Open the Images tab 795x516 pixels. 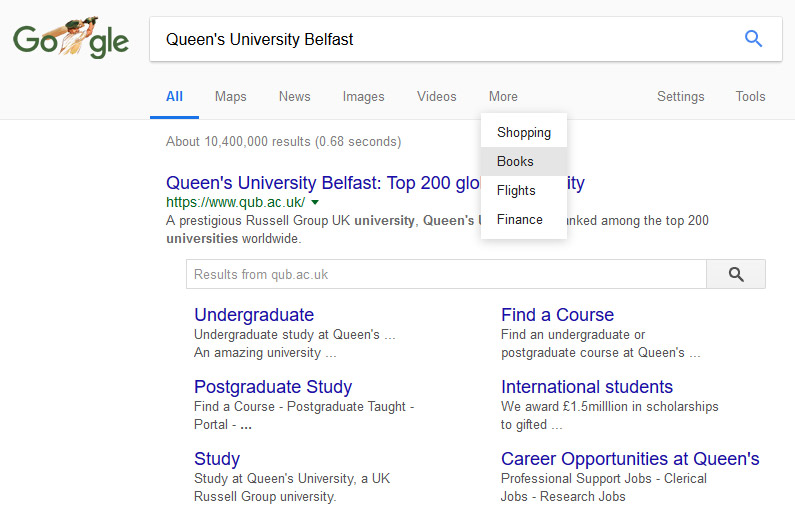click(364, 96)
